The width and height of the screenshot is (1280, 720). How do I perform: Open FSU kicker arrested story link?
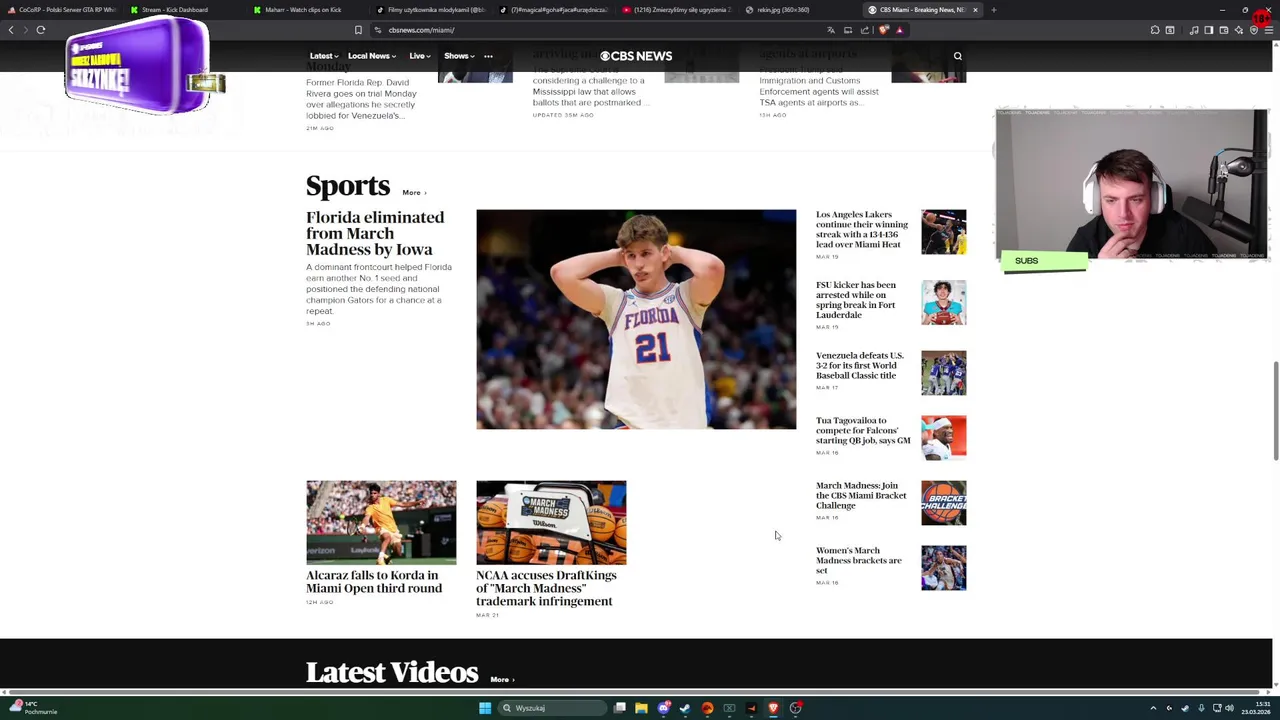click(856, 300)
